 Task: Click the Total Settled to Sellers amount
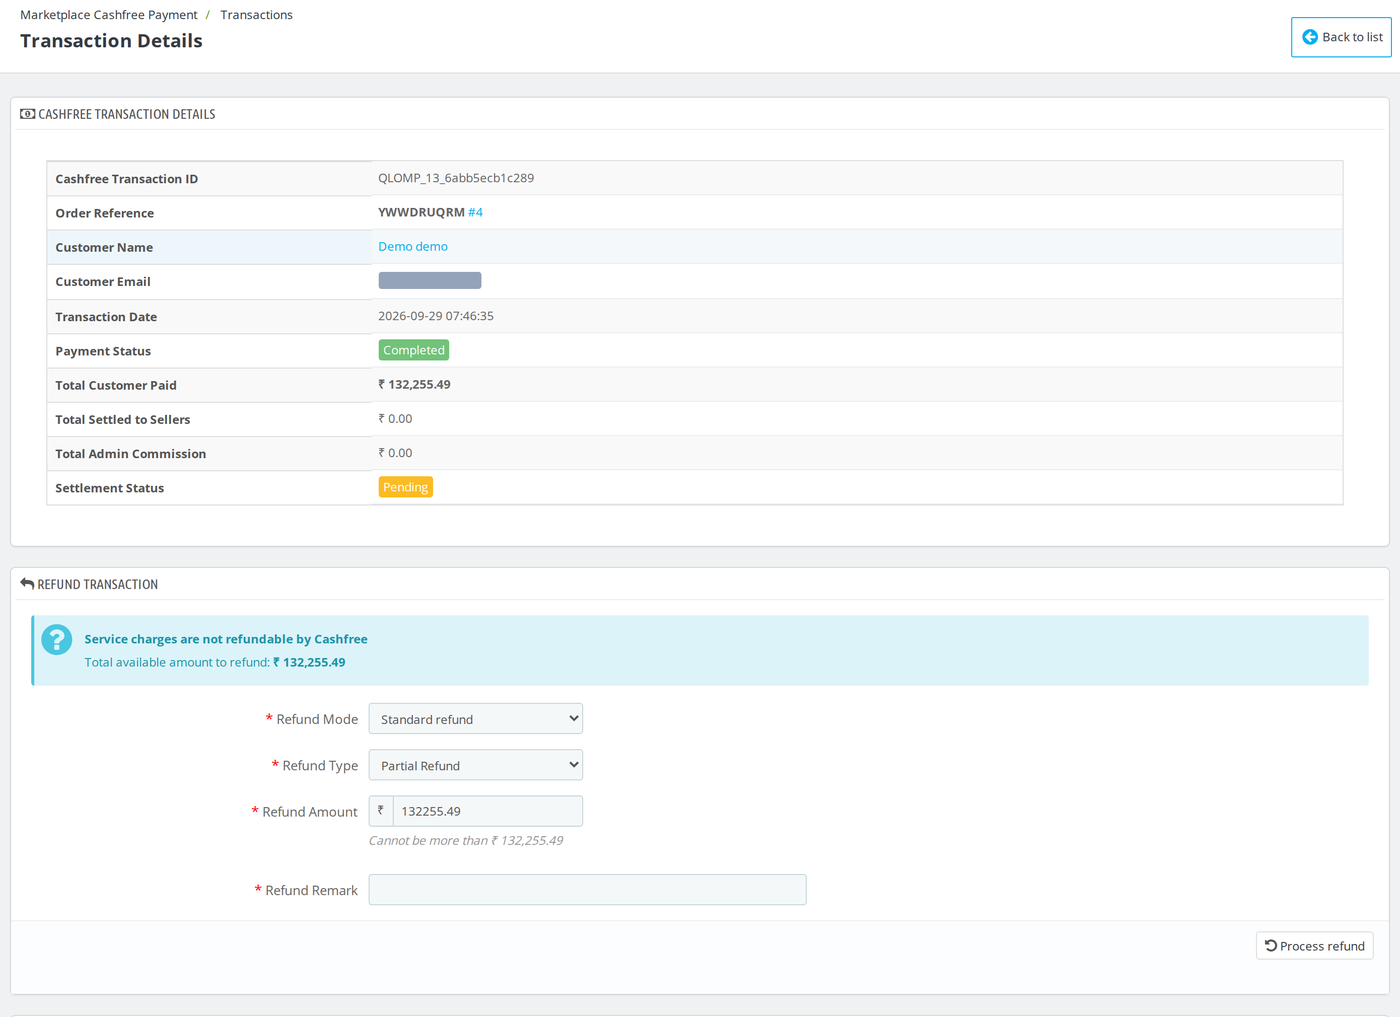tap(395, 419)
